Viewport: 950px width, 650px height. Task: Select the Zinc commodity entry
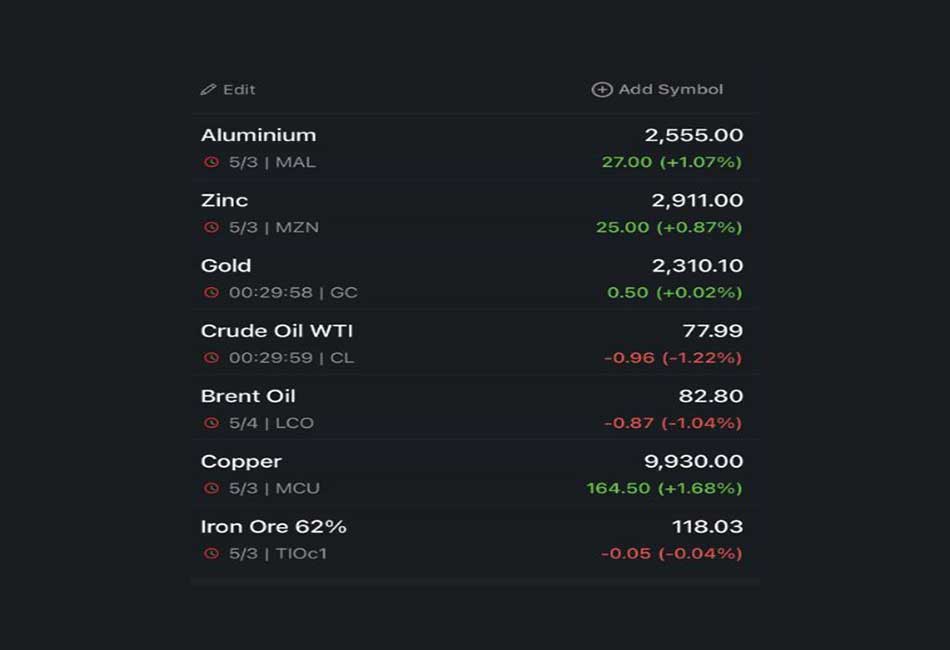pyautogui.click(x=475, y=213)
